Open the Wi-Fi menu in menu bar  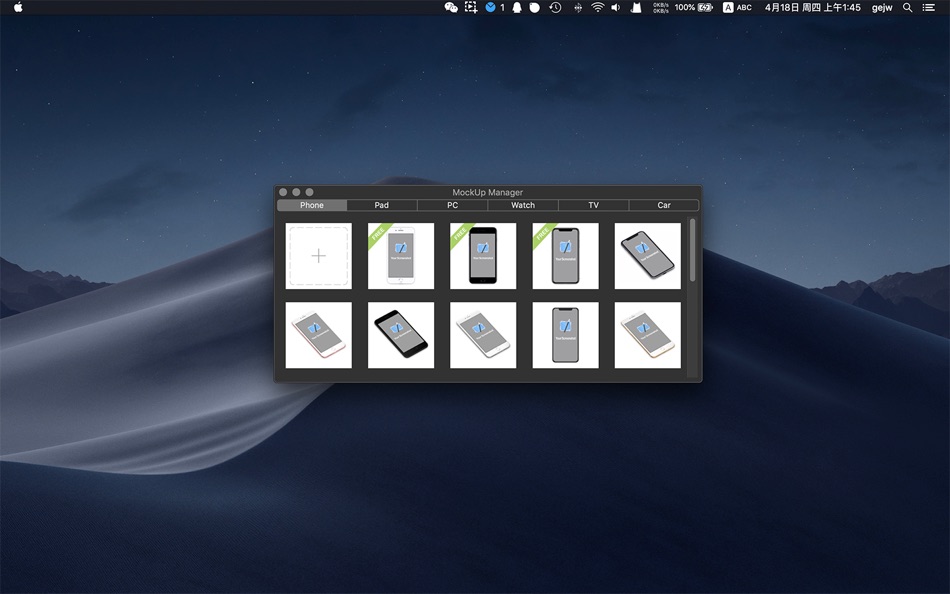597,7
